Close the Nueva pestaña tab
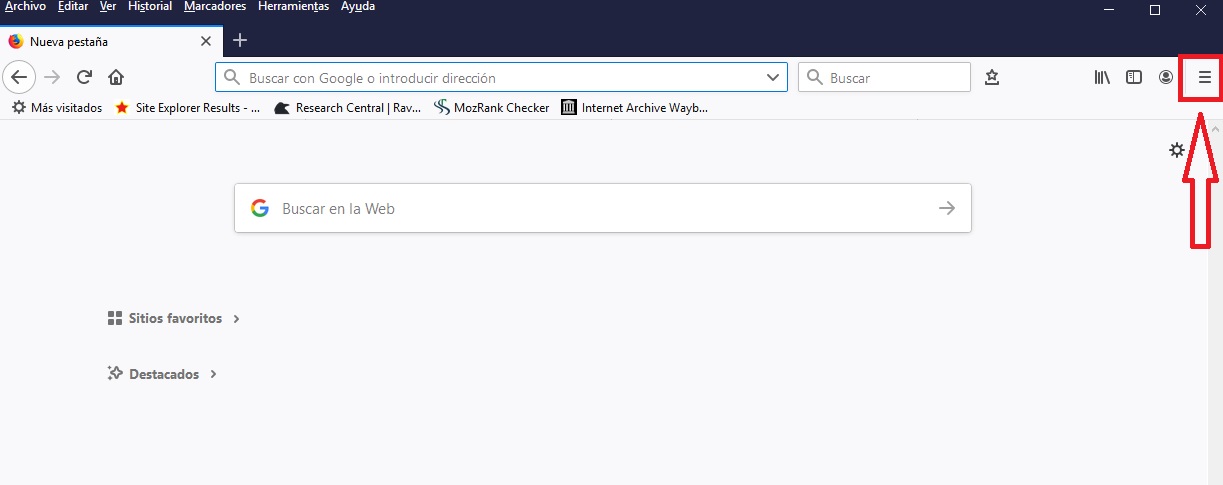Screen dimensions: 1223x485 click(206, 41)
